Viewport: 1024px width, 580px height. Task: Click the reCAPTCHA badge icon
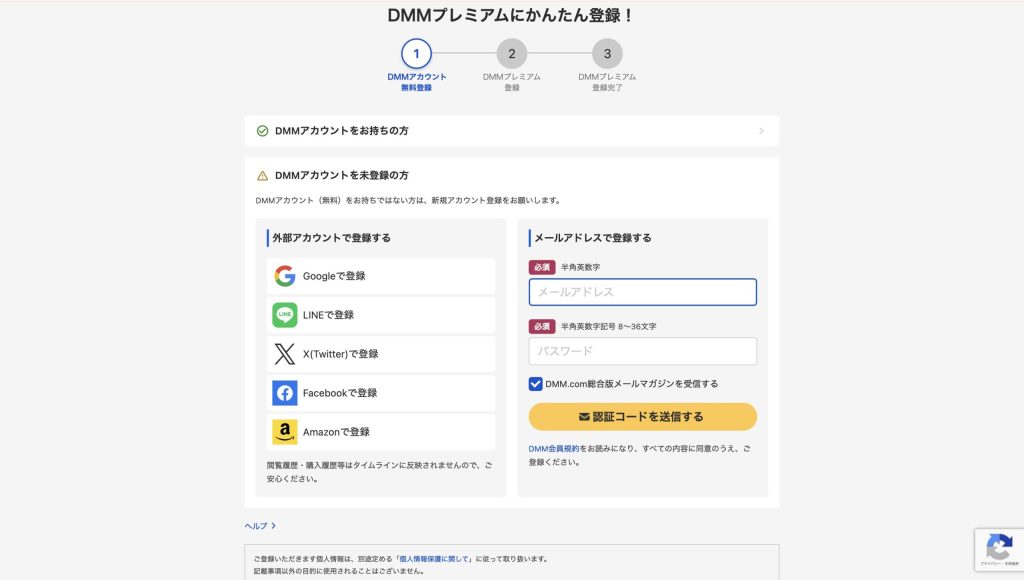998,547
